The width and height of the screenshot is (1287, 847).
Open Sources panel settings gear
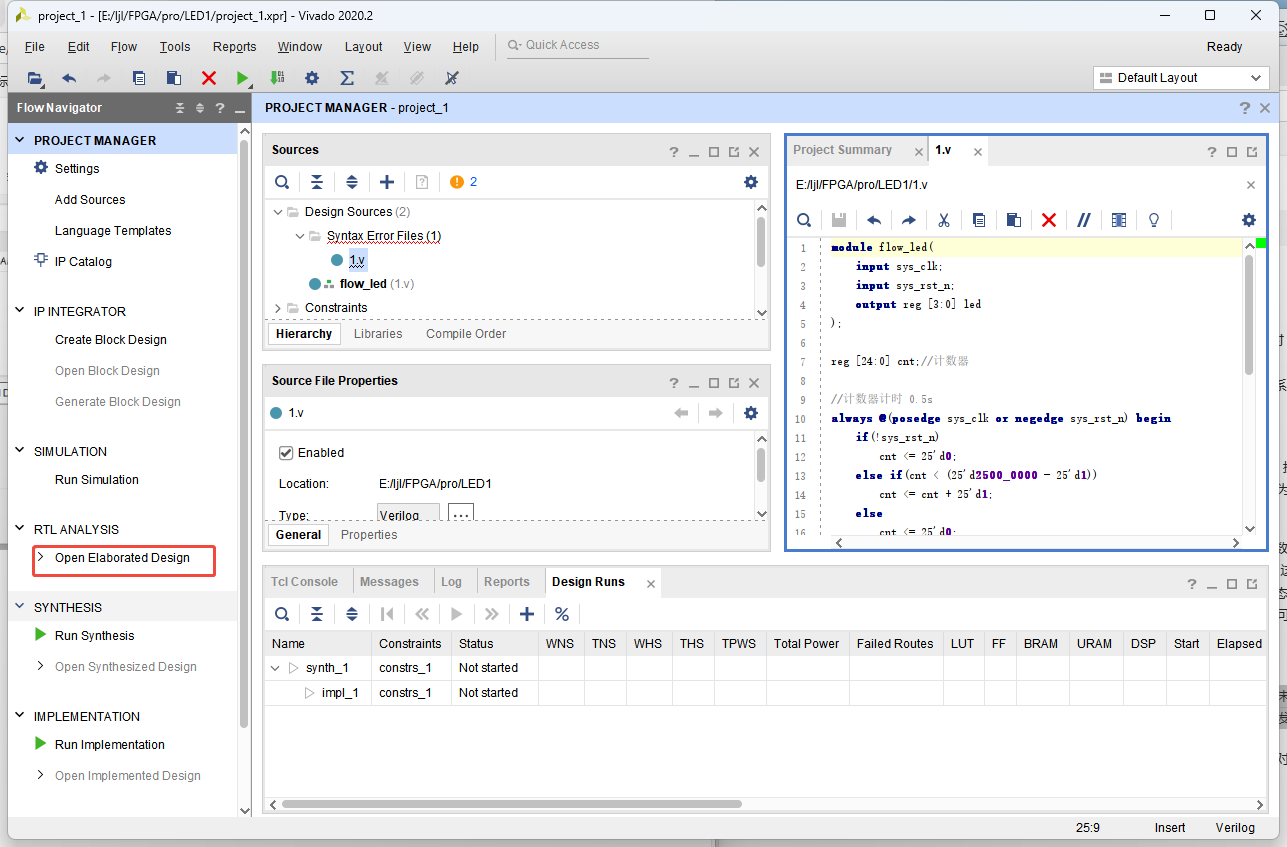tap(751, 182)
